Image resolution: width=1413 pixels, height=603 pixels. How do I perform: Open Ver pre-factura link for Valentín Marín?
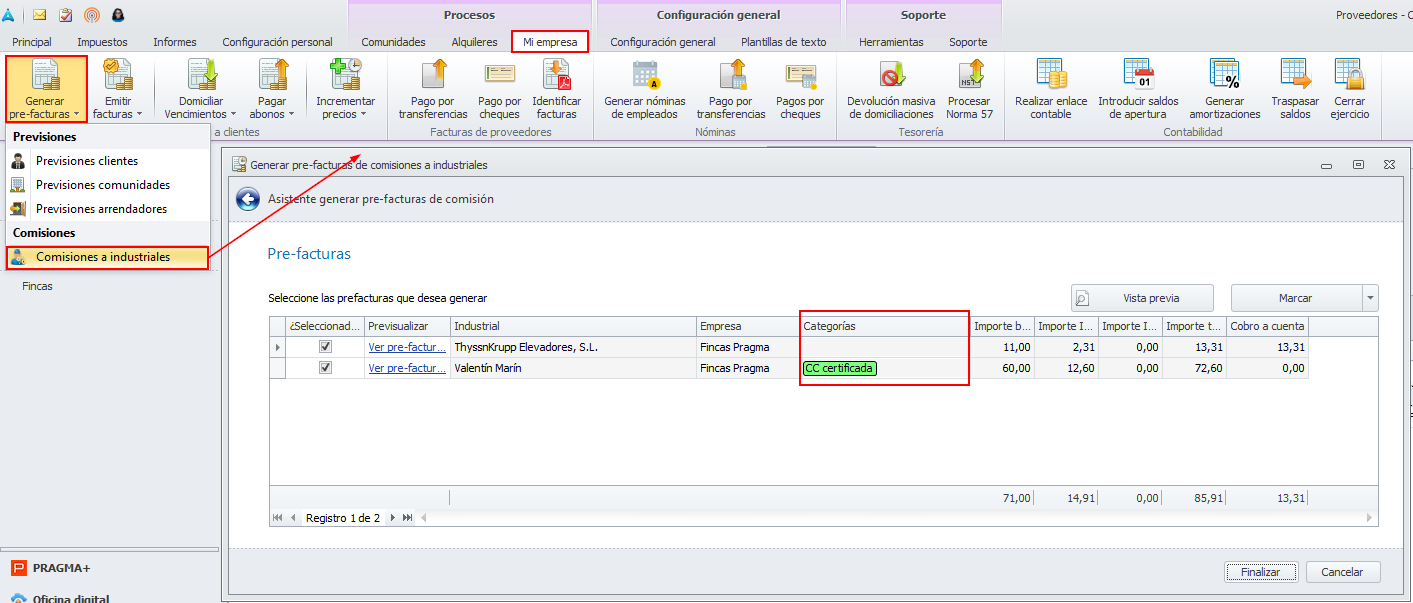(407, 368)
